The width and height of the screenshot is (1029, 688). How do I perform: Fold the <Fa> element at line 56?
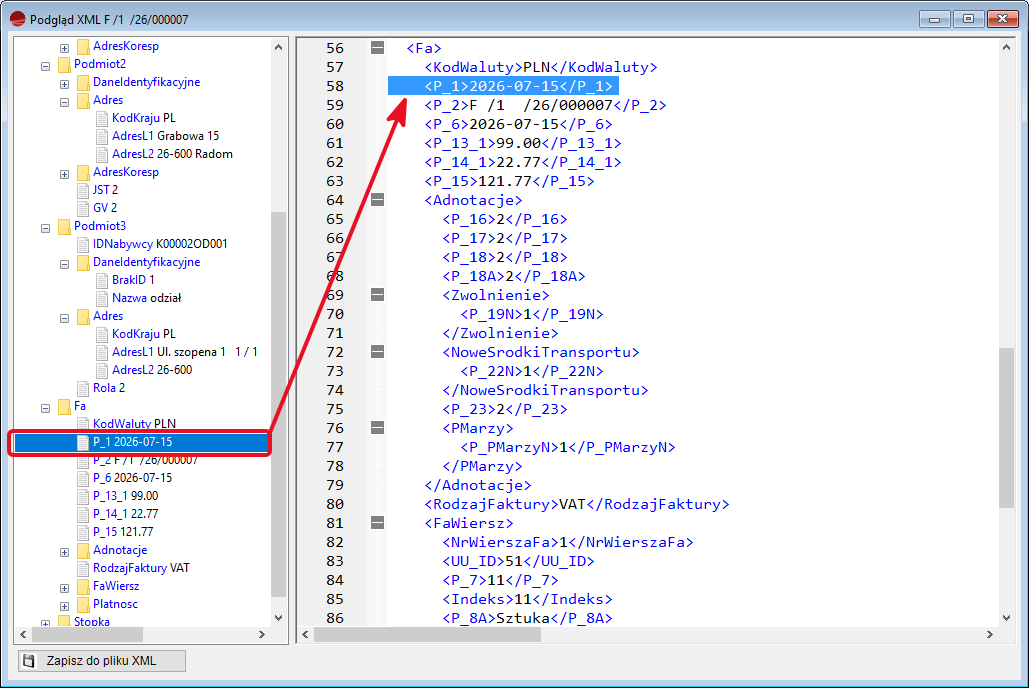[x=377, y=47]
